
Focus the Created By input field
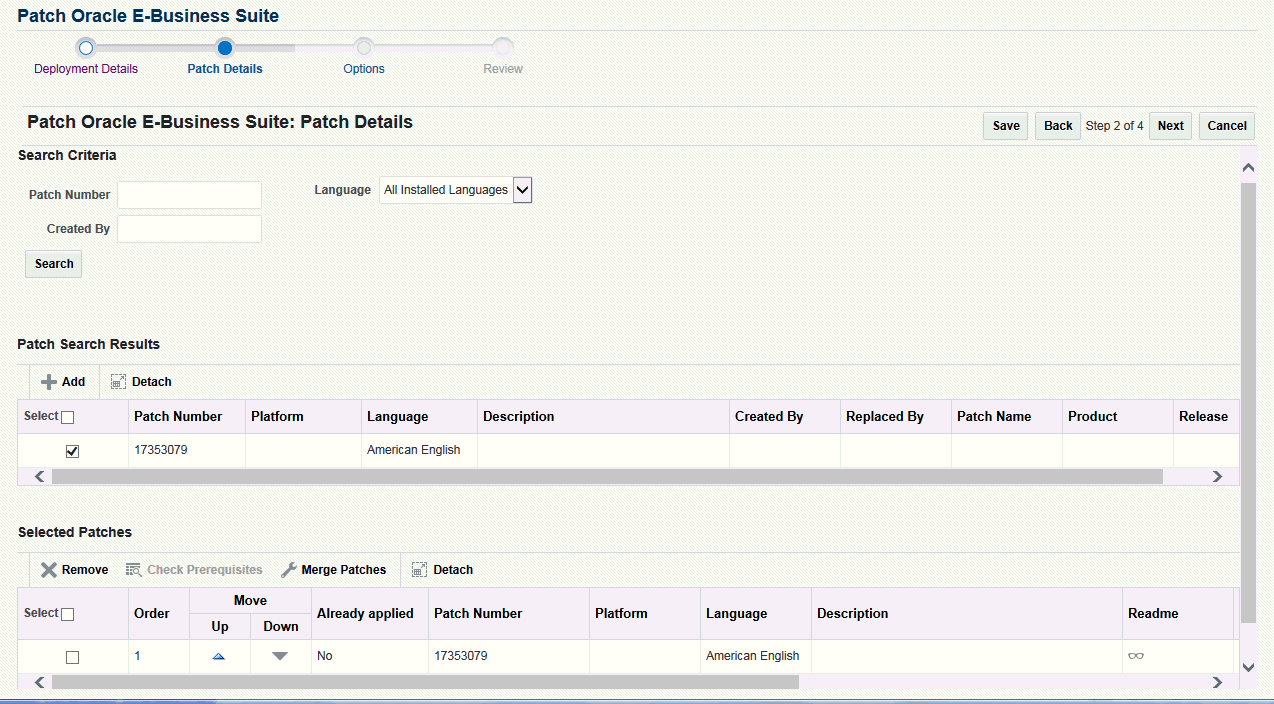[x=189, y=229]
